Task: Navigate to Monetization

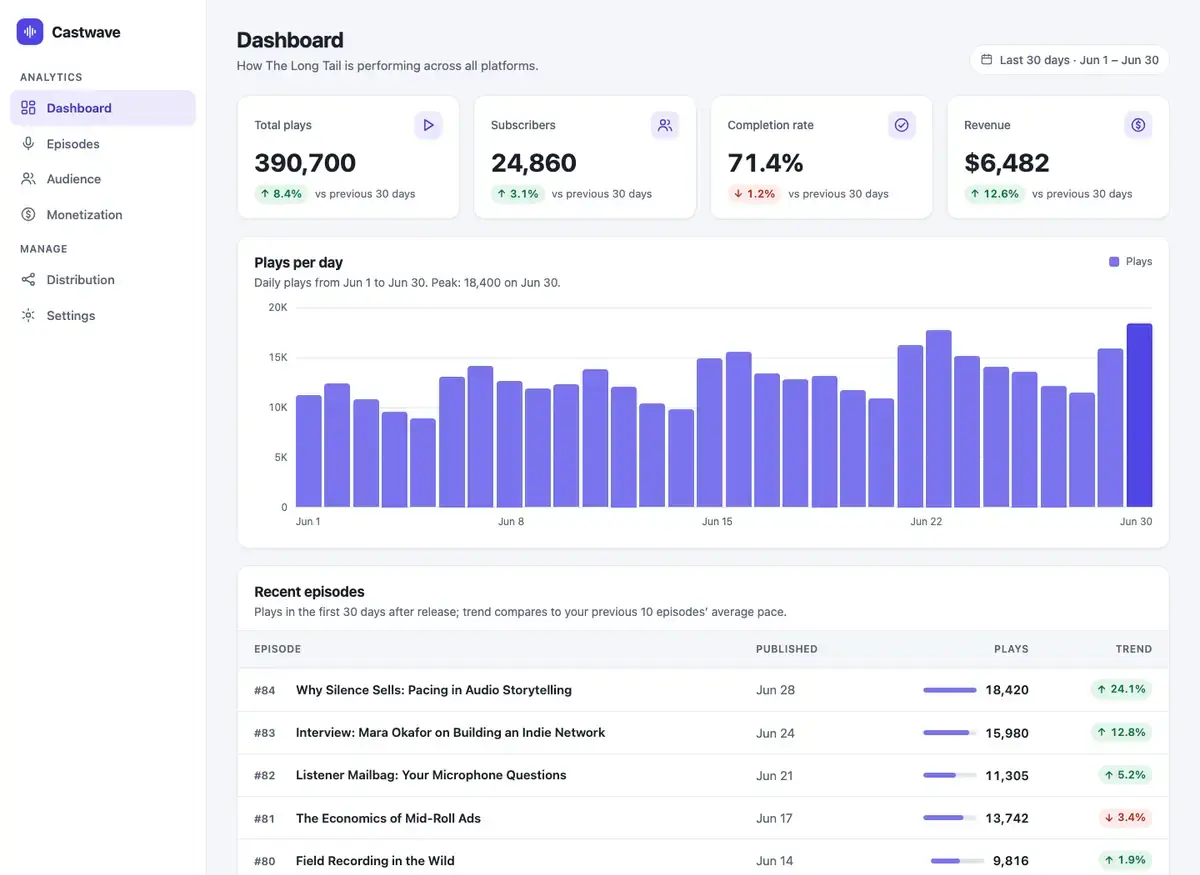Action: click(x=103, y=215)
